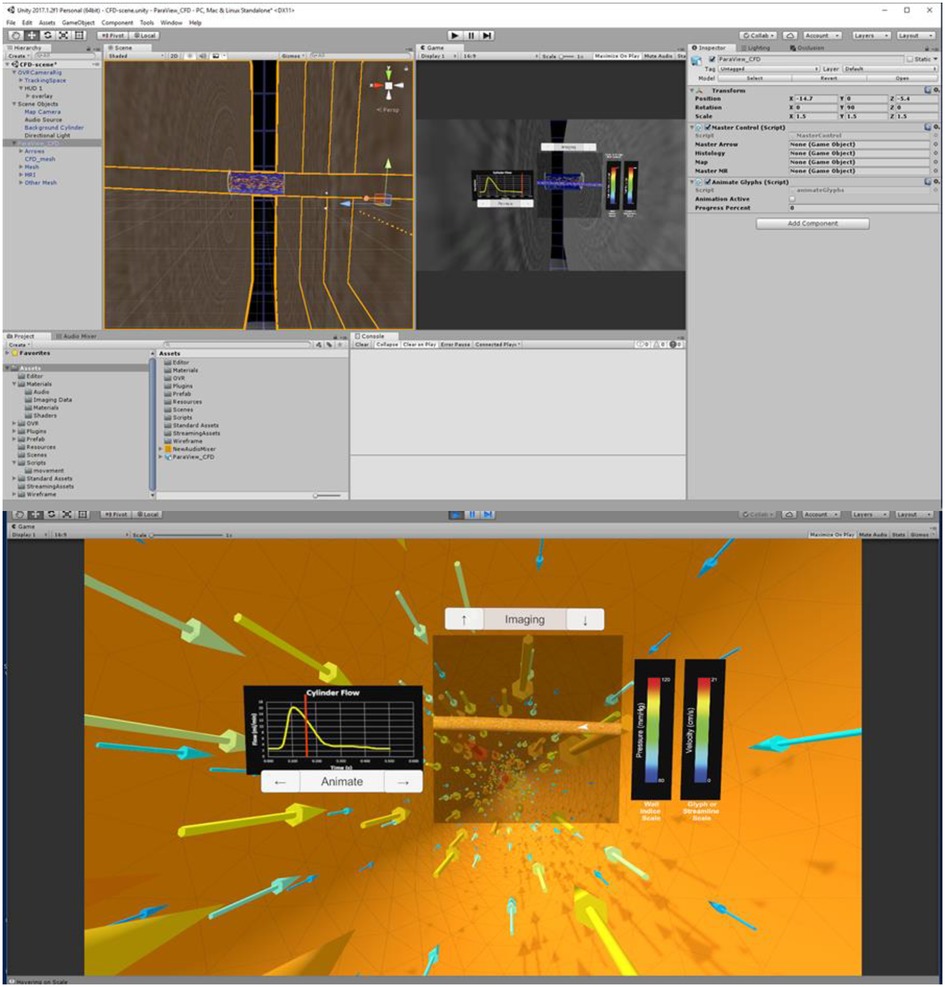
Task: Click the red X axis of orientation gizmo
Action: 376,85
